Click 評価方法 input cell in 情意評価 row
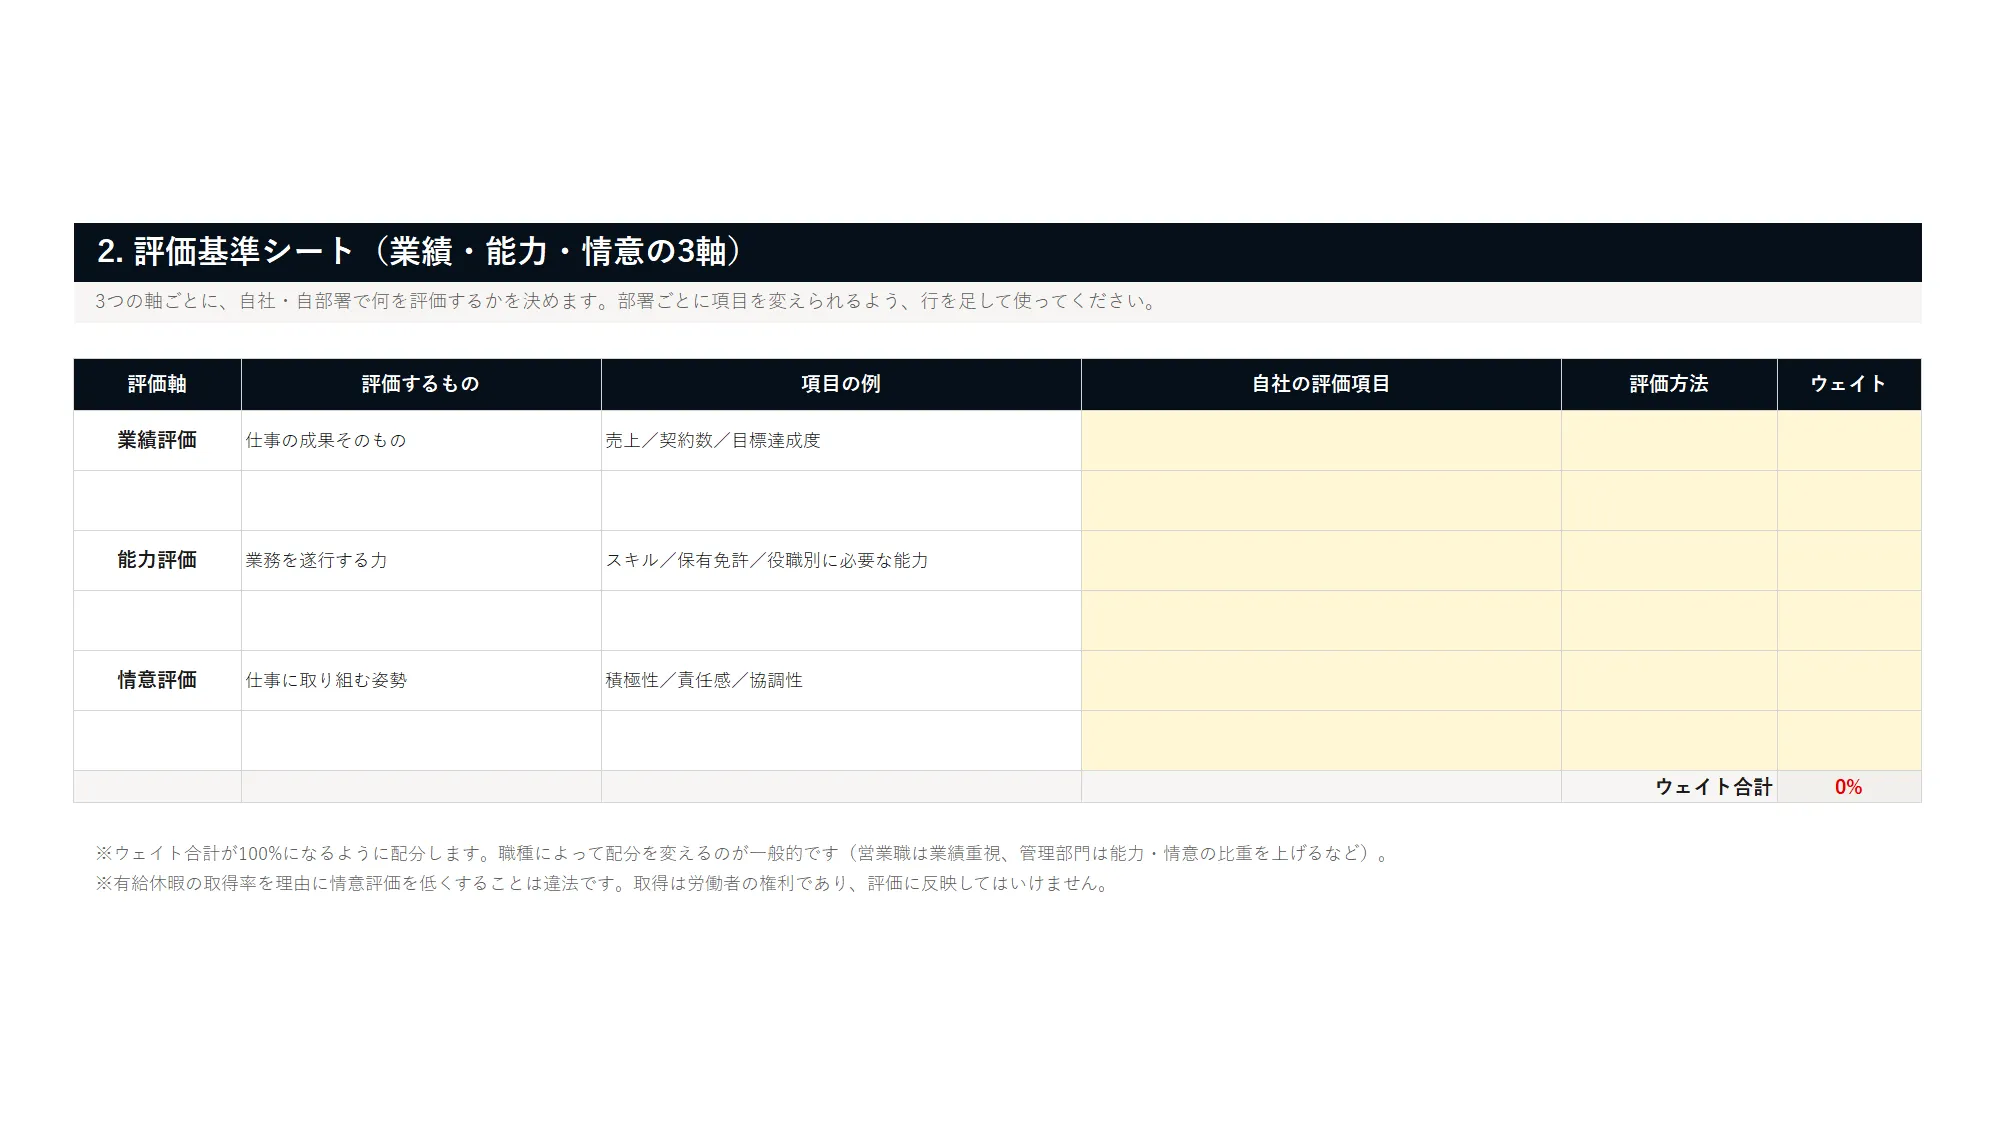The width and height of the screenshot is (1996, 1122). coord(1669,680)
